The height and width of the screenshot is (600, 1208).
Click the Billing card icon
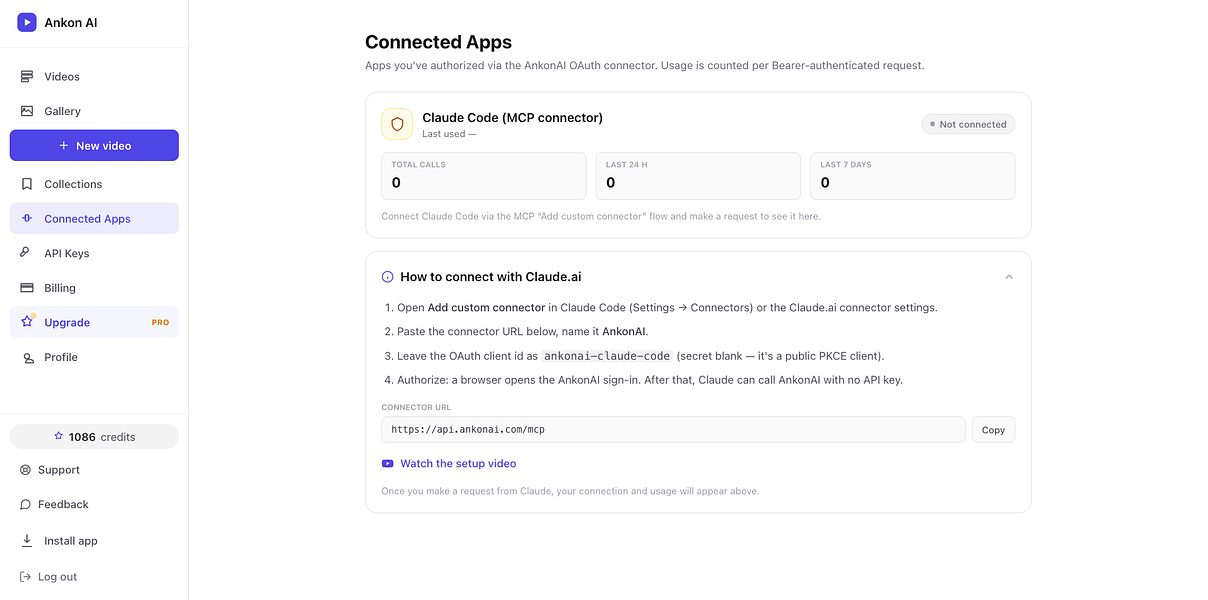(27, 288)
